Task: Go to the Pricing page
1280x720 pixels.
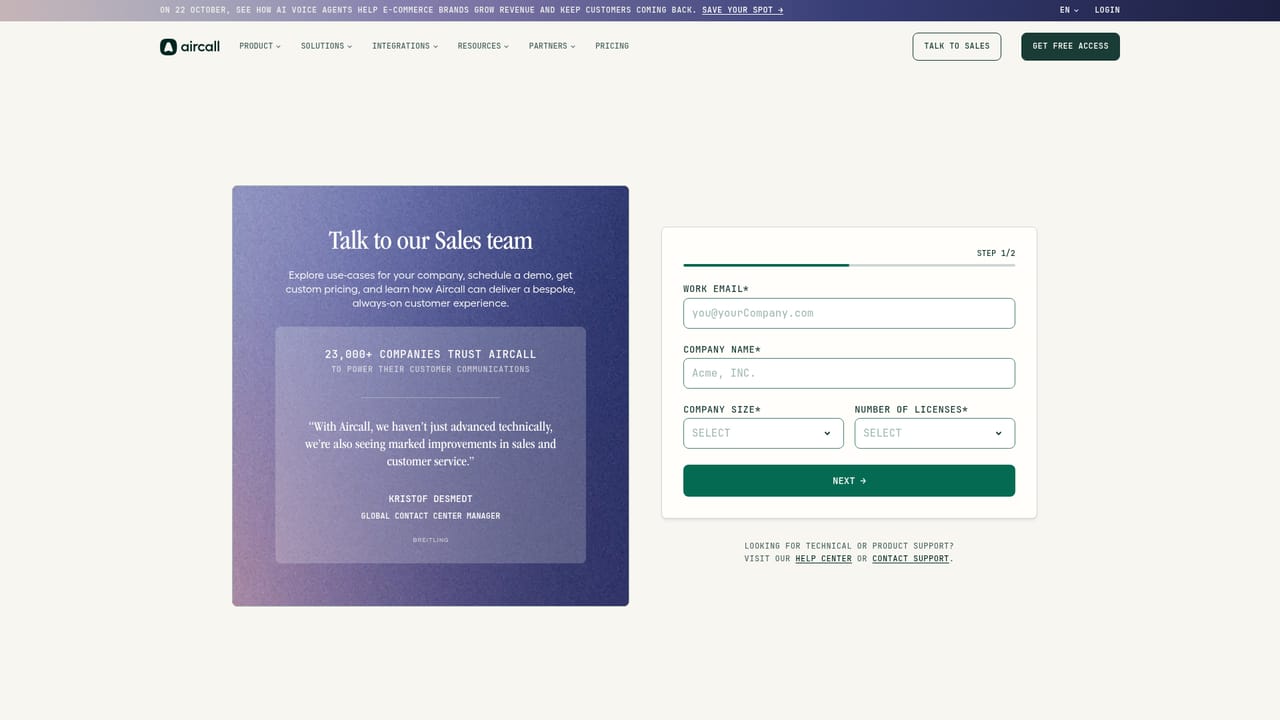Action: [x=612, y=46]
